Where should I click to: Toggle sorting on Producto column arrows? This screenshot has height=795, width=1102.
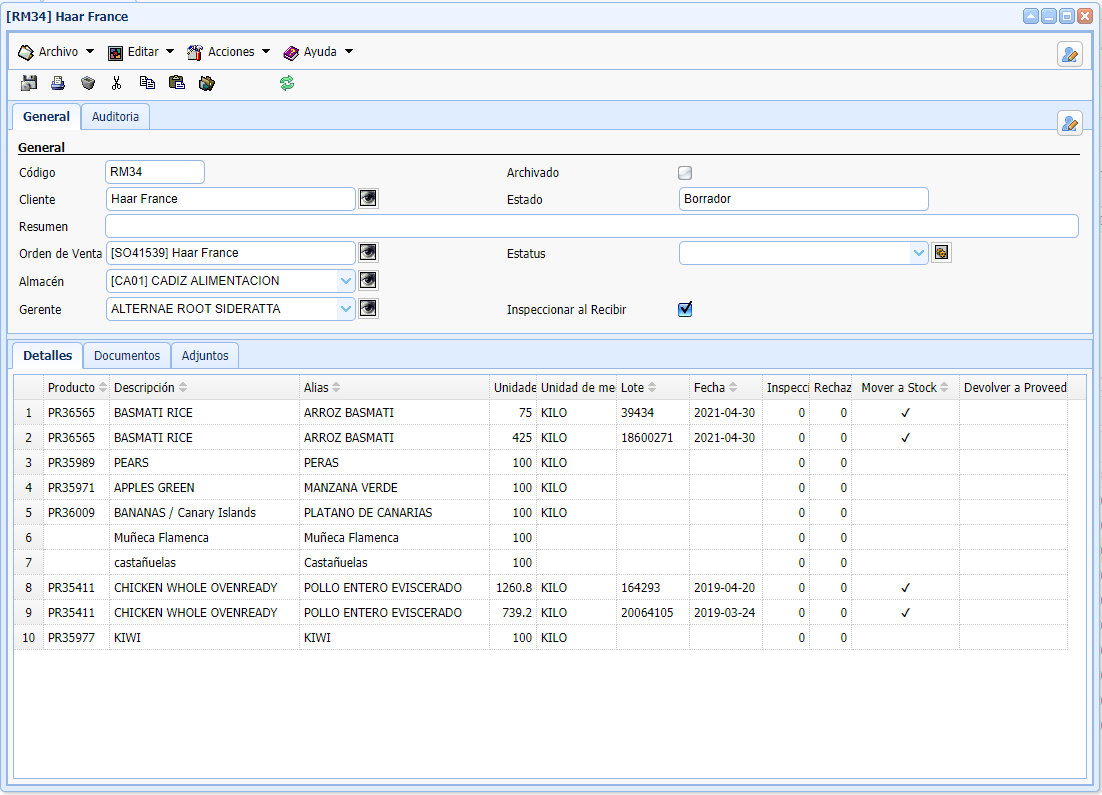click(x=103, y=387)
